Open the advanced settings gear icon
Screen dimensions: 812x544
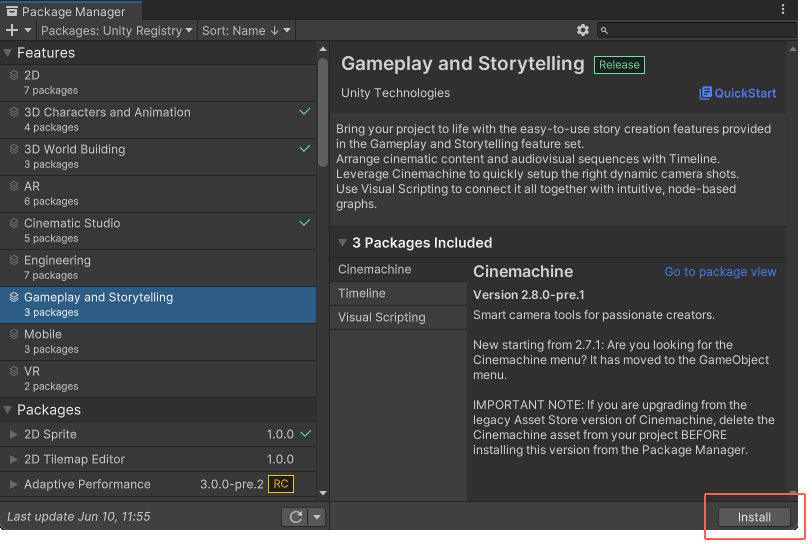[x=583, y=31]
